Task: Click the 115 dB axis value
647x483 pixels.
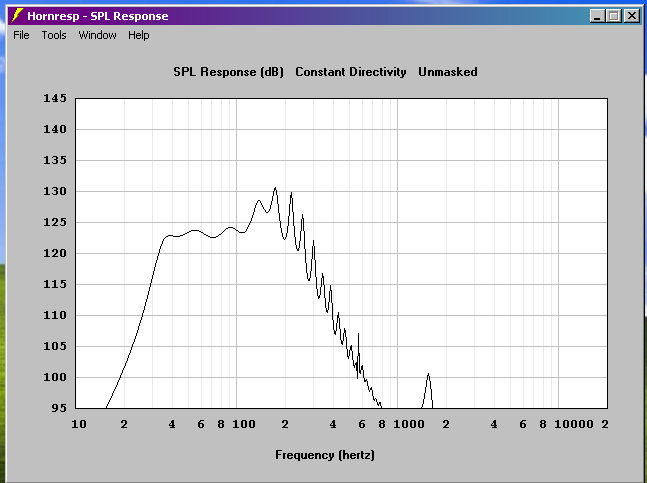Action: pos(55,284)
